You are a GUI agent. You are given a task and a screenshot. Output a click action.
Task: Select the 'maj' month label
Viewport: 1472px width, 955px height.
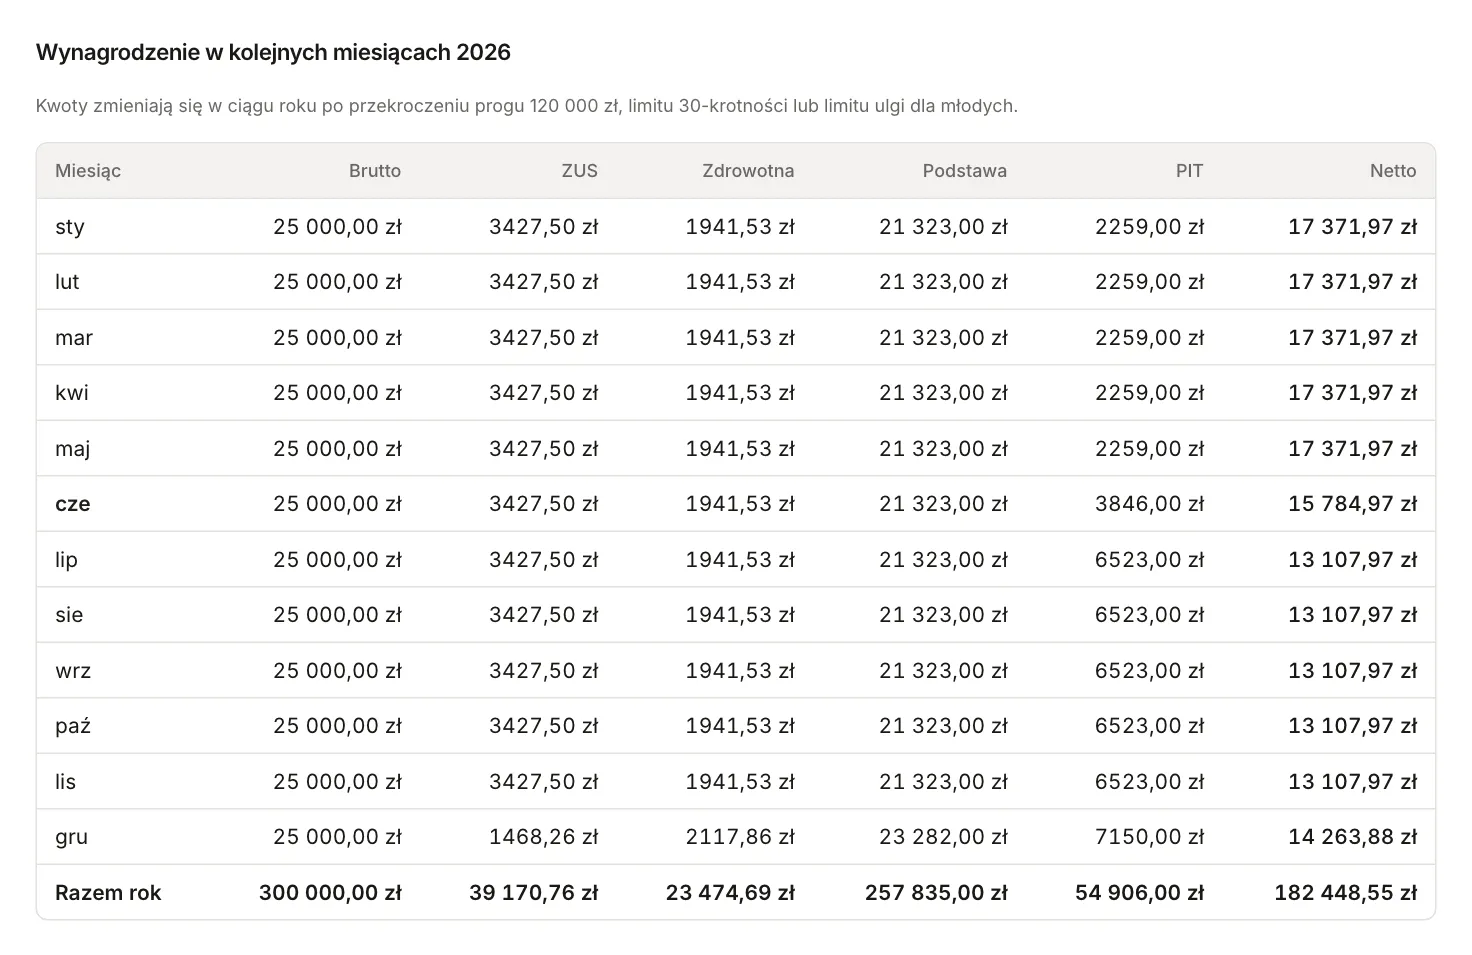point(73,449)
